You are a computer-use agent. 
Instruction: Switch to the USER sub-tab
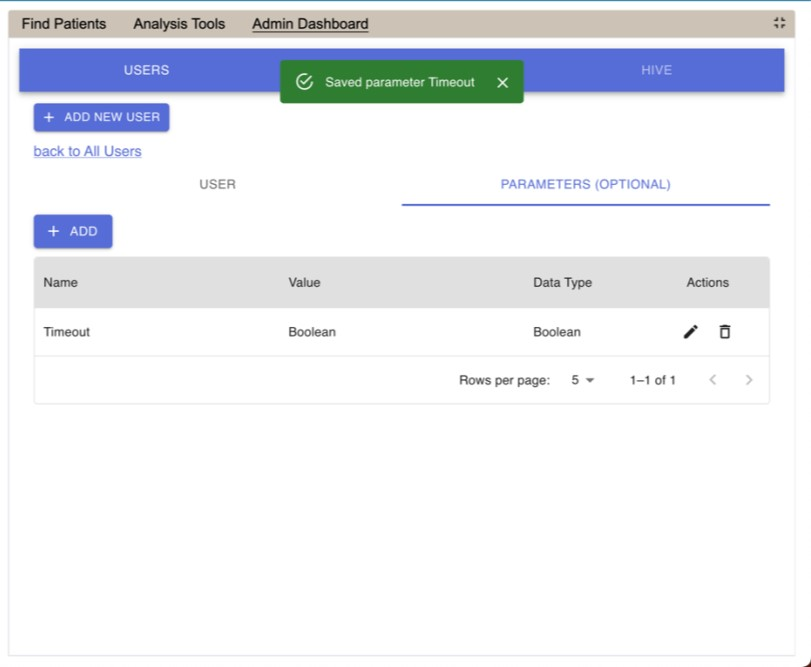tap(217, 184)
